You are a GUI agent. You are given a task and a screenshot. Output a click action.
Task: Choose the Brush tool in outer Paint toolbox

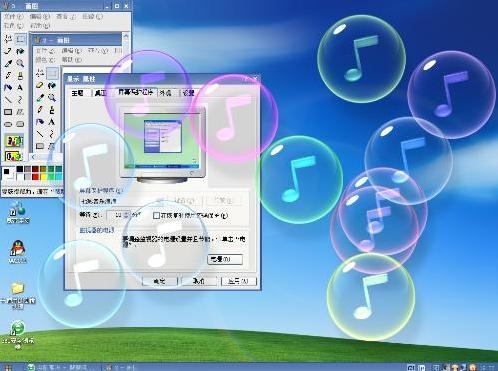pyautogui.click(x=20, y=76)
